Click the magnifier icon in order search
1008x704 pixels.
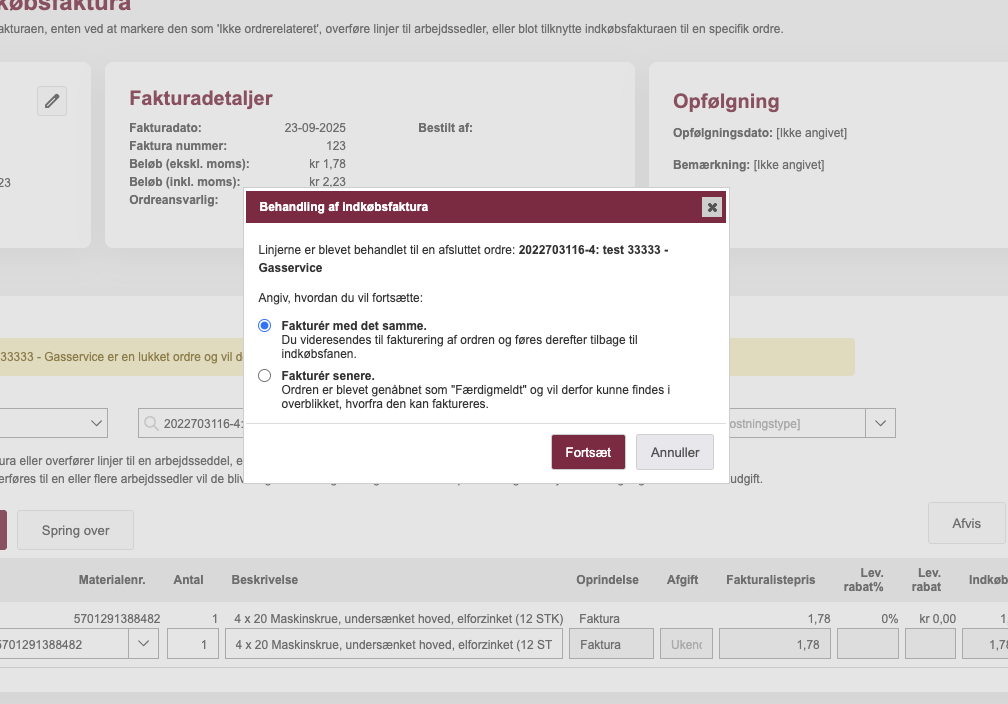(x=152, y=424)
